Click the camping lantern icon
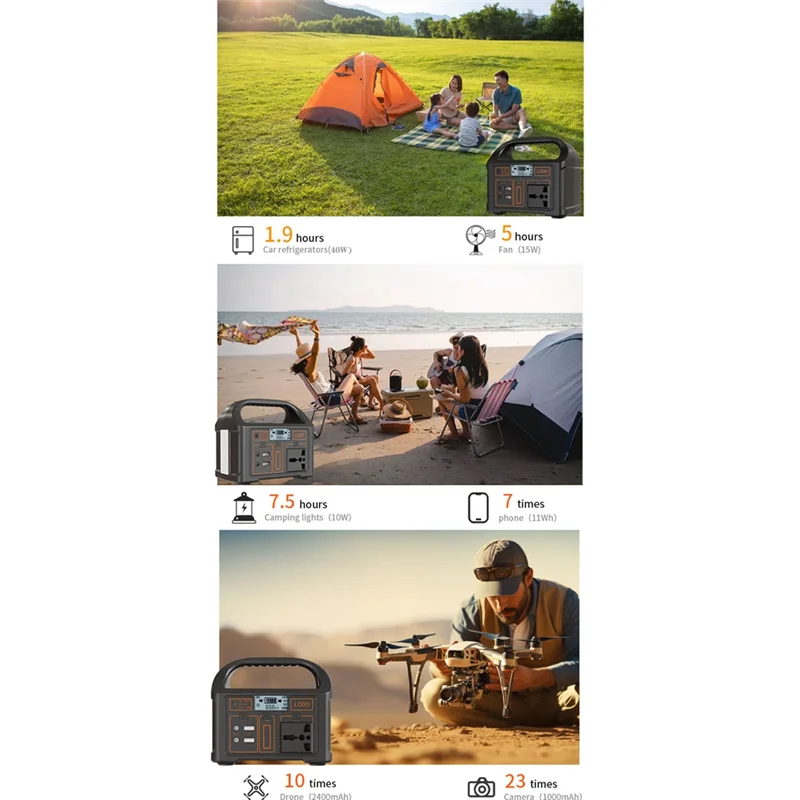This screenshot has width=800, height=800. [244, 508]
